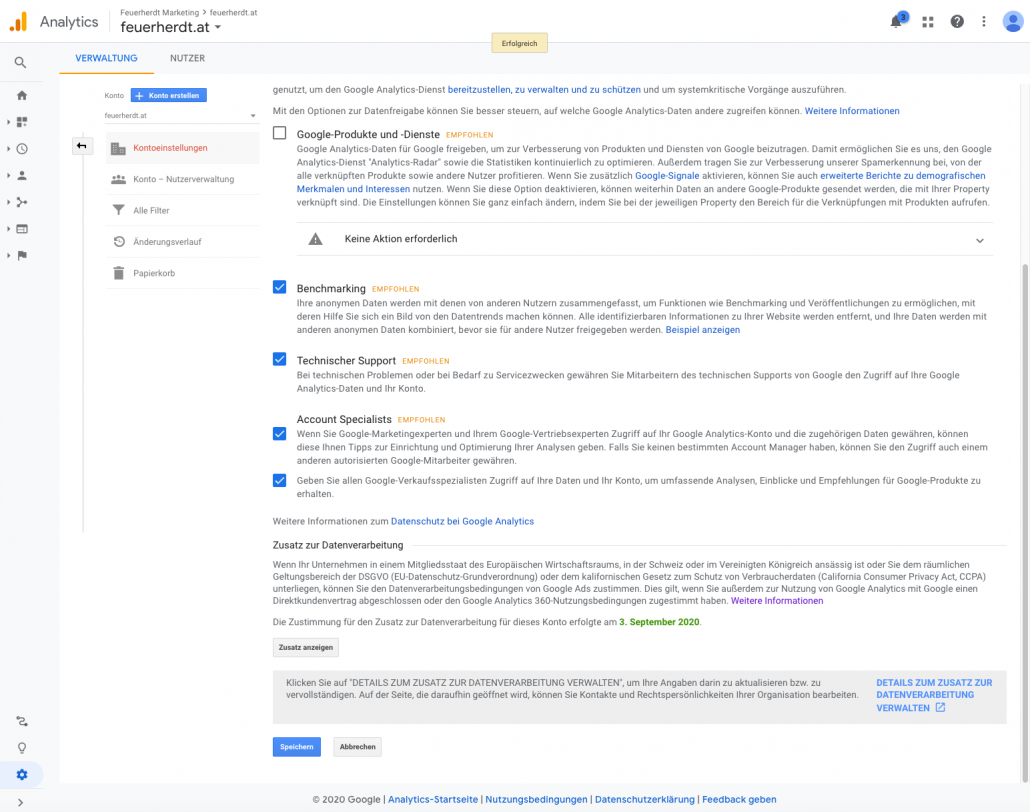
Task: Select Alle Filter menu item
Action: [183, 210]
